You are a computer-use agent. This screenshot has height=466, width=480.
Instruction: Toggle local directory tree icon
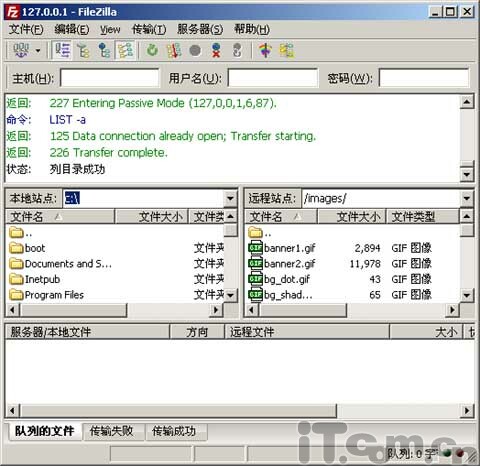click(x=84, y=51)
